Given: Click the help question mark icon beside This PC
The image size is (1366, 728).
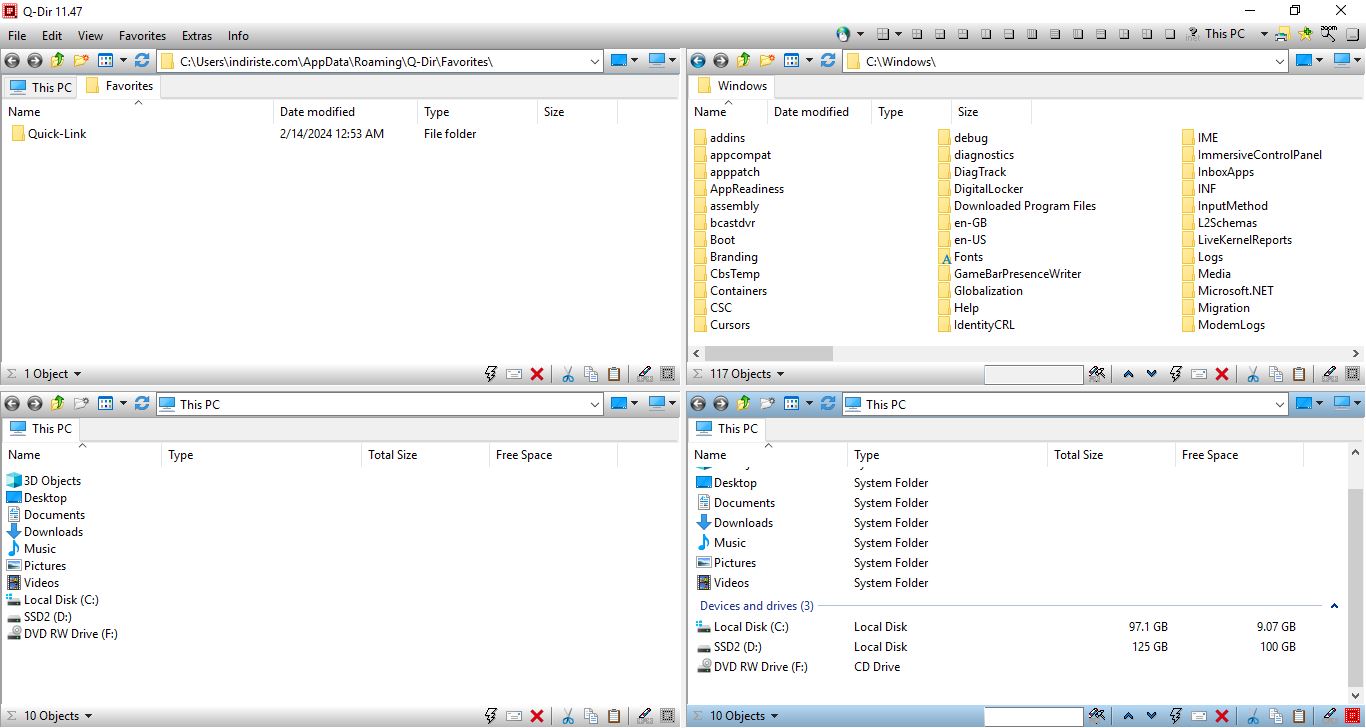Looking at the screenshot, I should click(x=1193, y=34).
